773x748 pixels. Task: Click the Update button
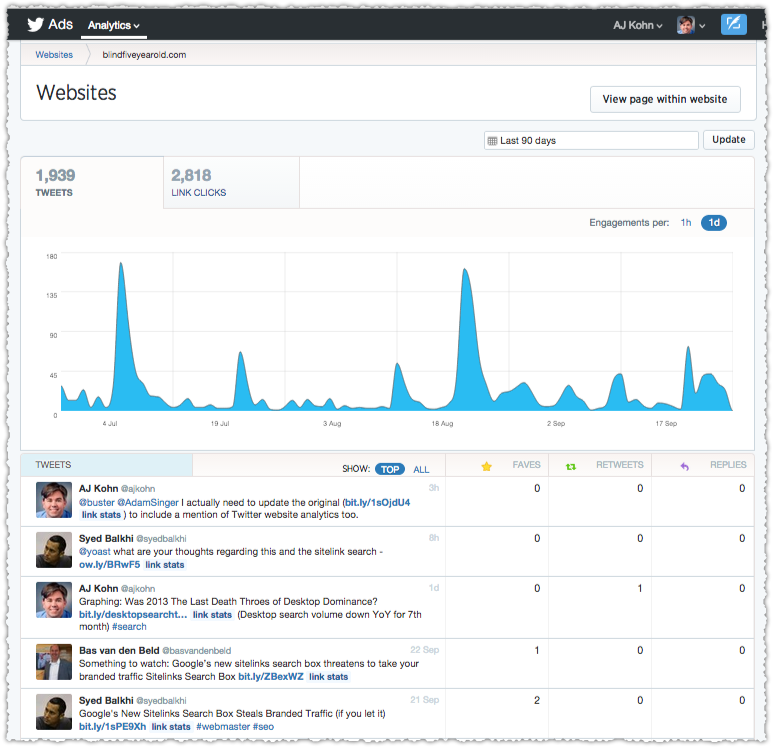(x=728, y=140)
